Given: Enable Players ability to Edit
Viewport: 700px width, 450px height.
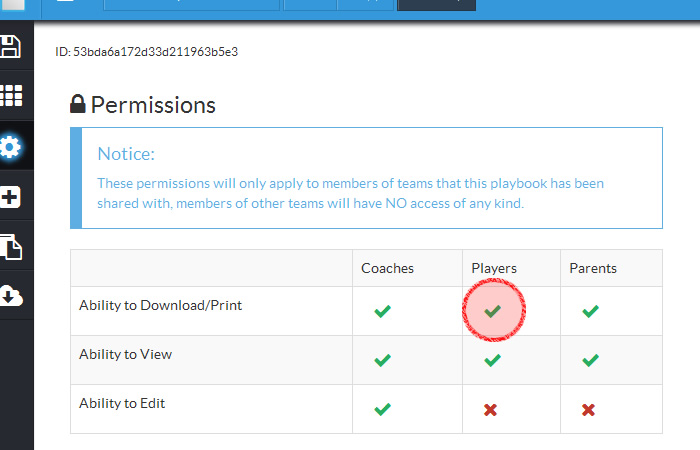Looking at the screenshot, I should pyautogui.click(x=490, y=409).
